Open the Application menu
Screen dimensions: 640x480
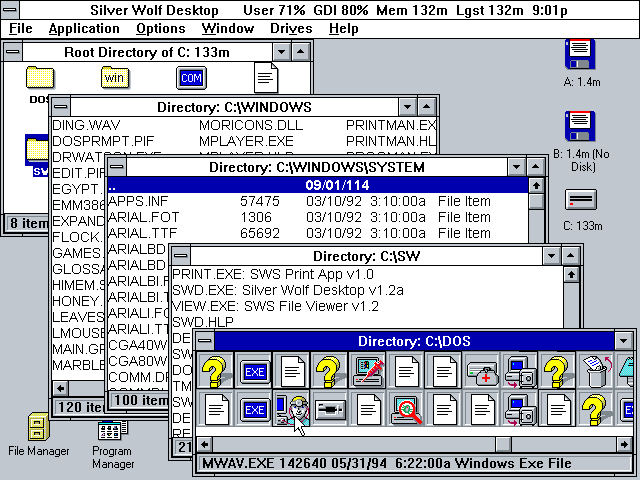(x=84, y=29)
